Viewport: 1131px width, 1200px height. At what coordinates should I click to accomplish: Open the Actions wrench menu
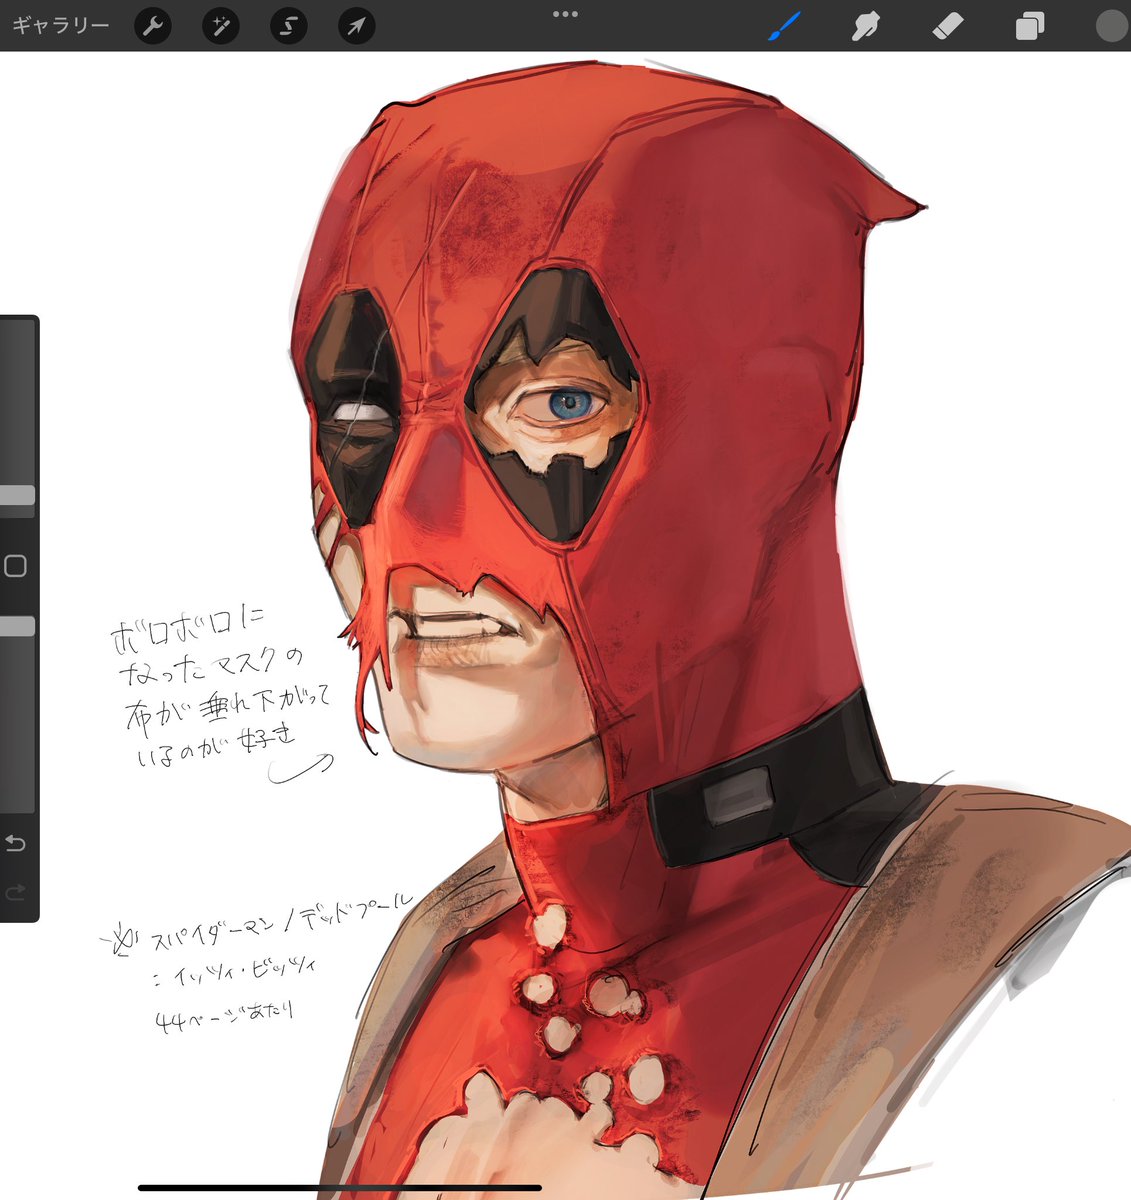[153, 26]
